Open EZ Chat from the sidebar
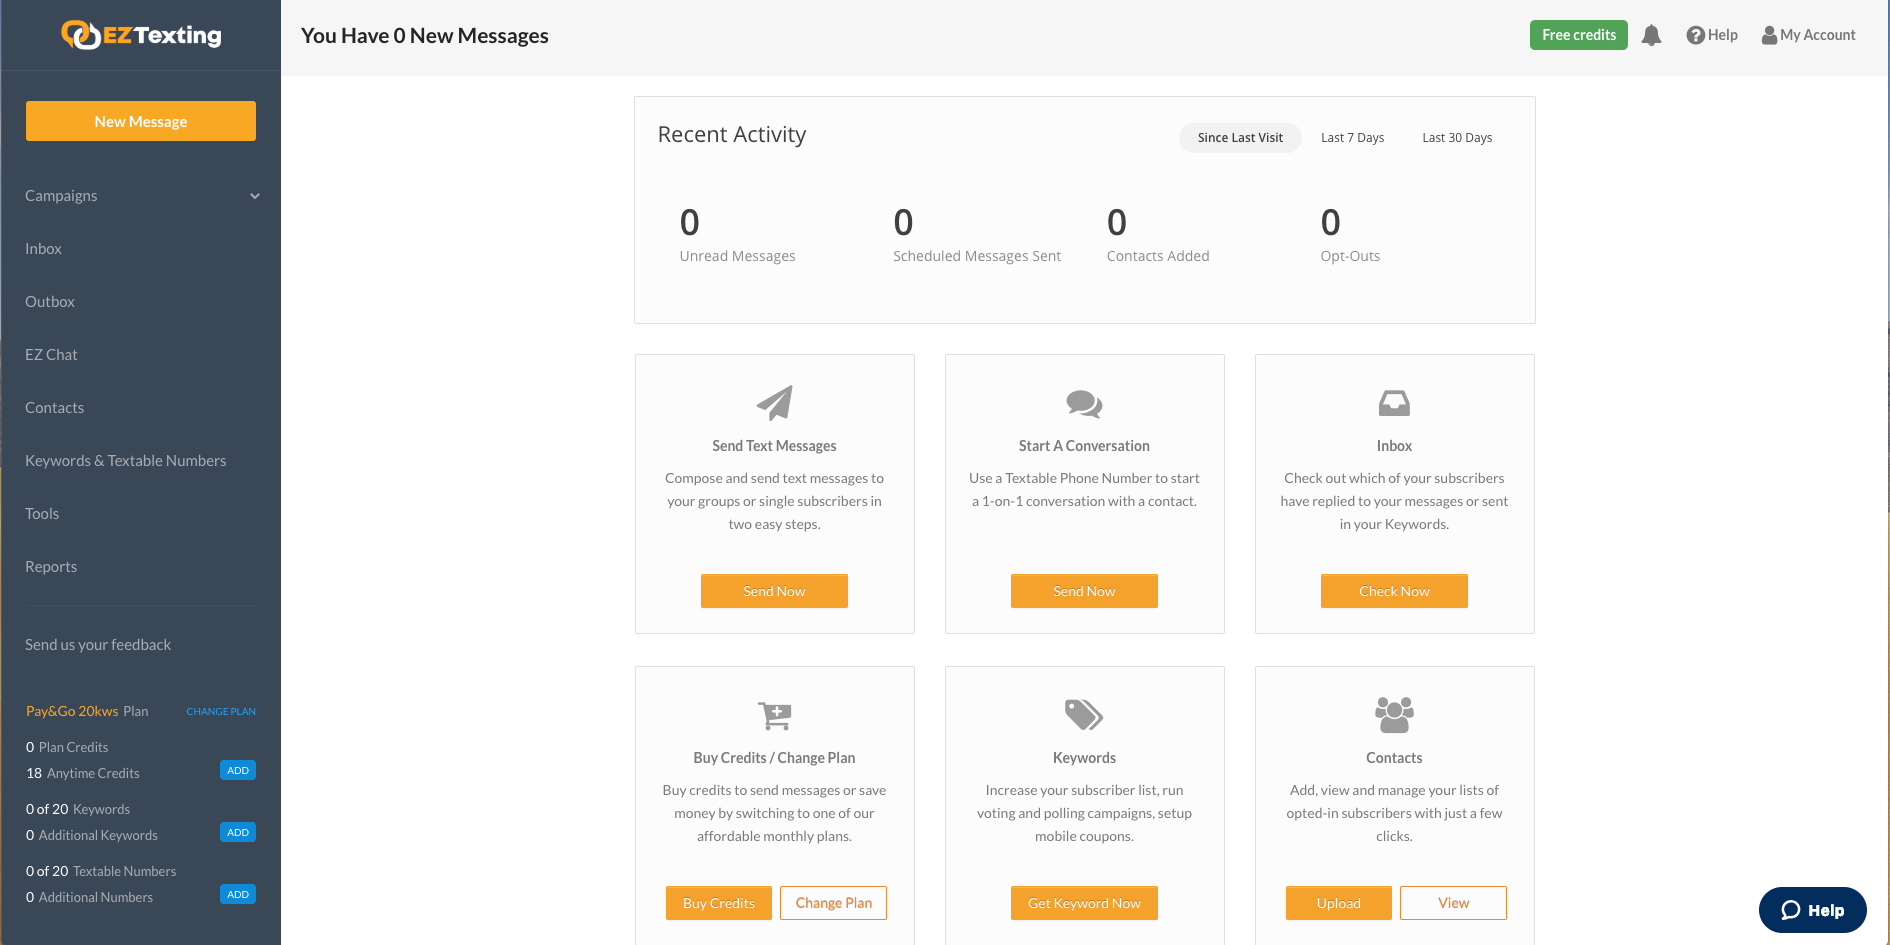 (x=51, y=355)
